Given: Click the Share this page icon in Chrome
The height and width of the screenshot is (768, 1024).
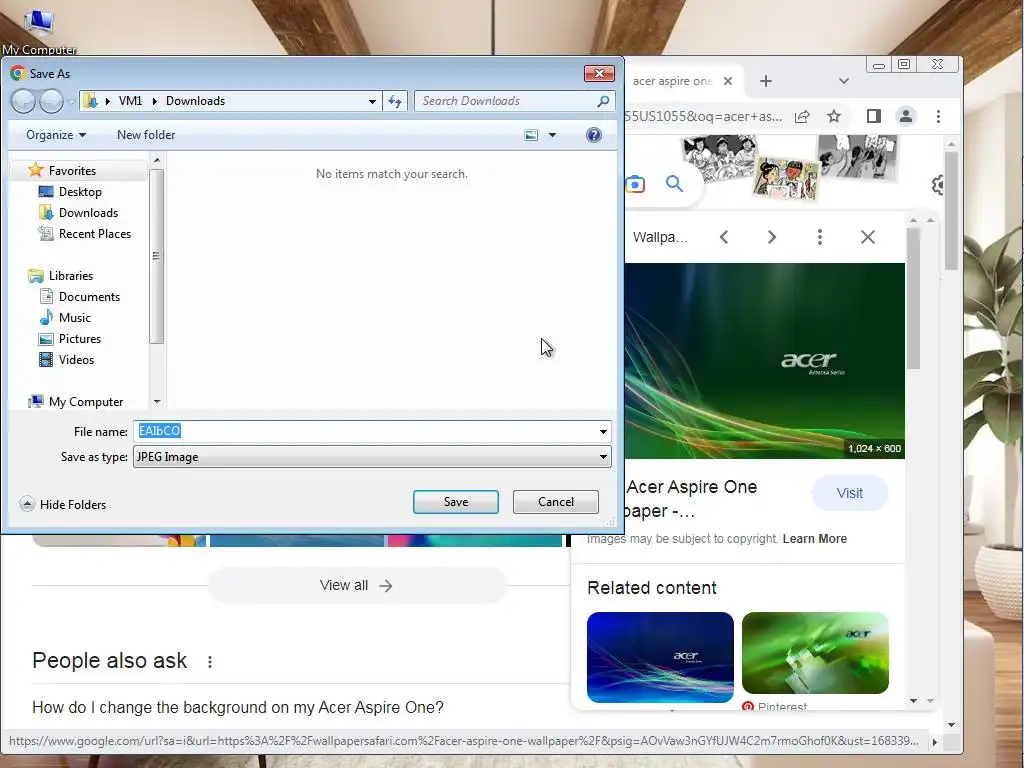Looking at the screenshot, I should click(x=802, y=116).
